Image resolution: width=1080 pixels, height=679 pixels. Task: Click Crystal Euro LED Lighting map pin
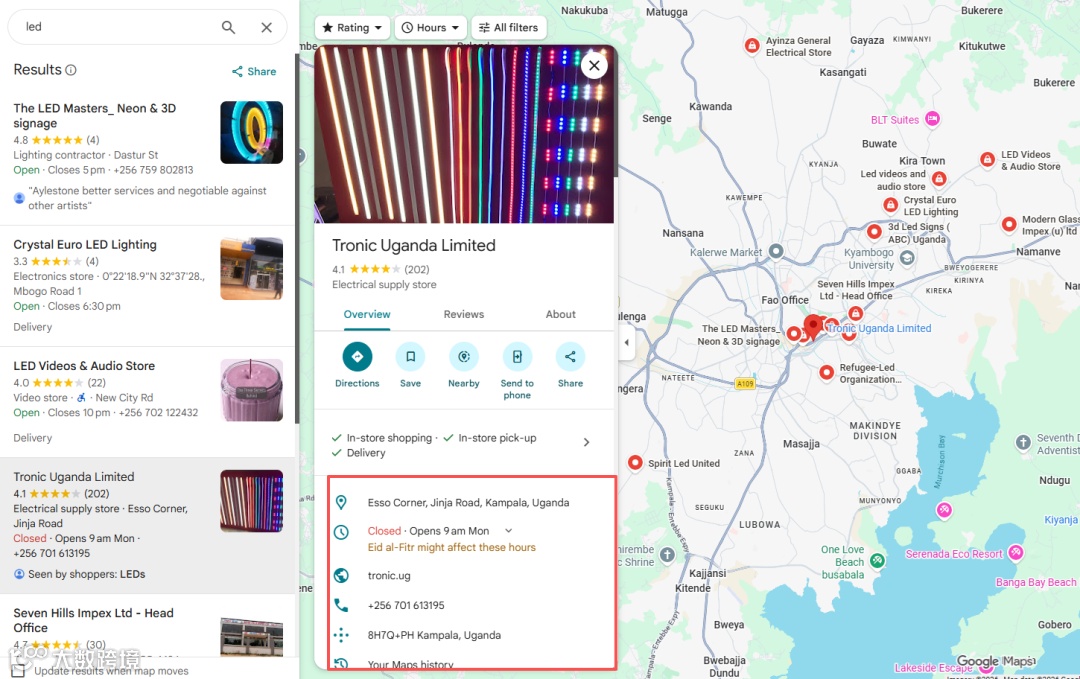pyautogui.click(x=891, y=205)
